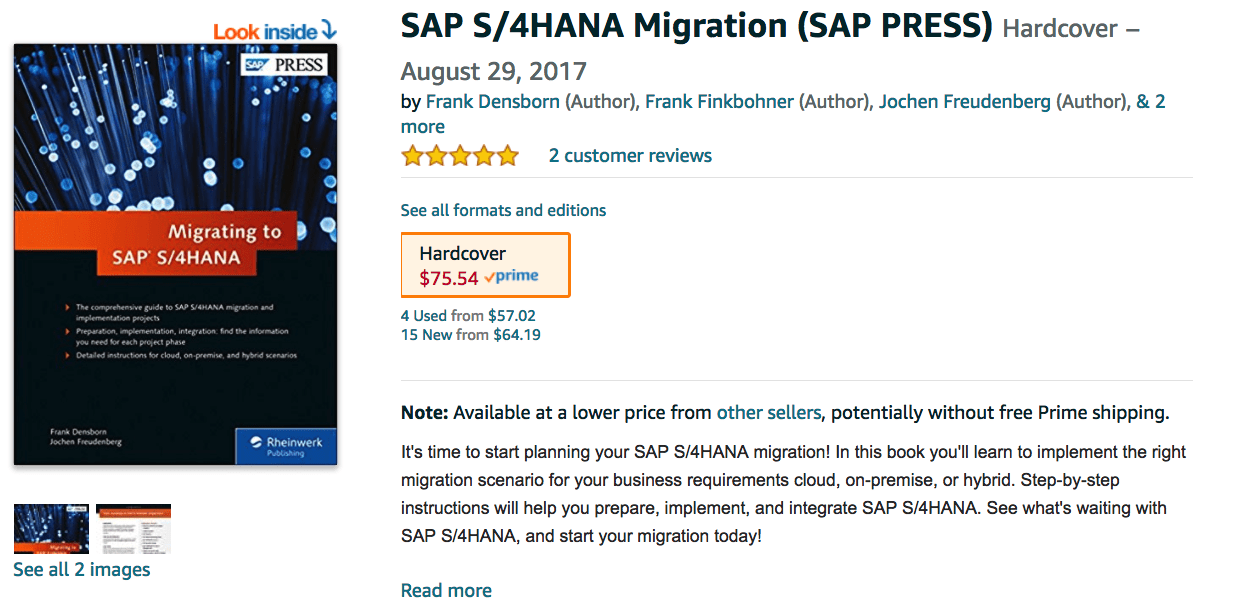Expand description with Read more
This screenshot has height=605, width=1248.
click(446, 591)
